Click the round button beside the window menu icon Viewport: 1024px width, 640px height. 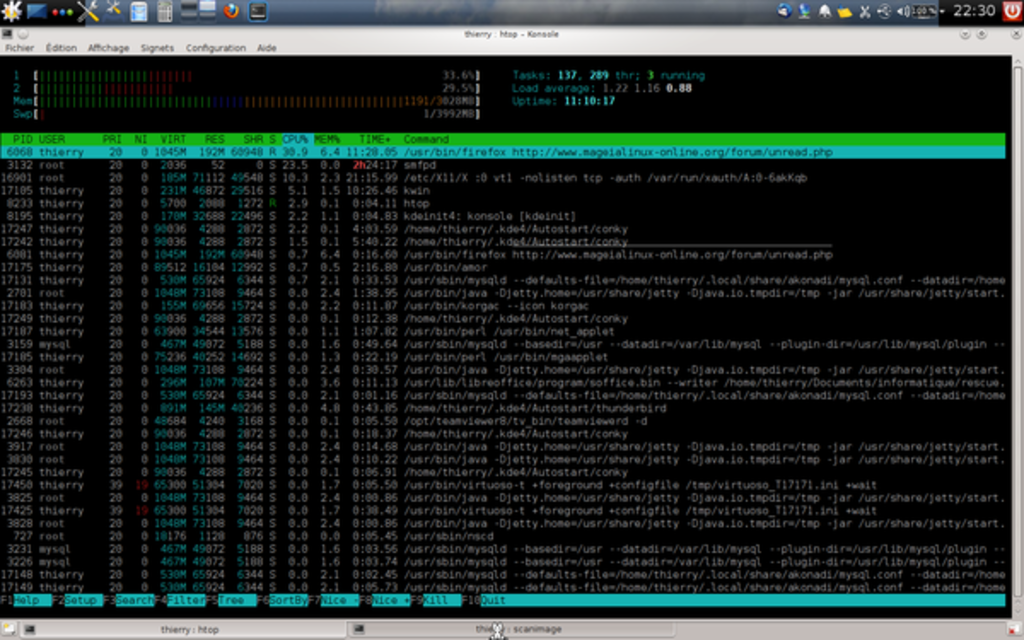point(23,34)
